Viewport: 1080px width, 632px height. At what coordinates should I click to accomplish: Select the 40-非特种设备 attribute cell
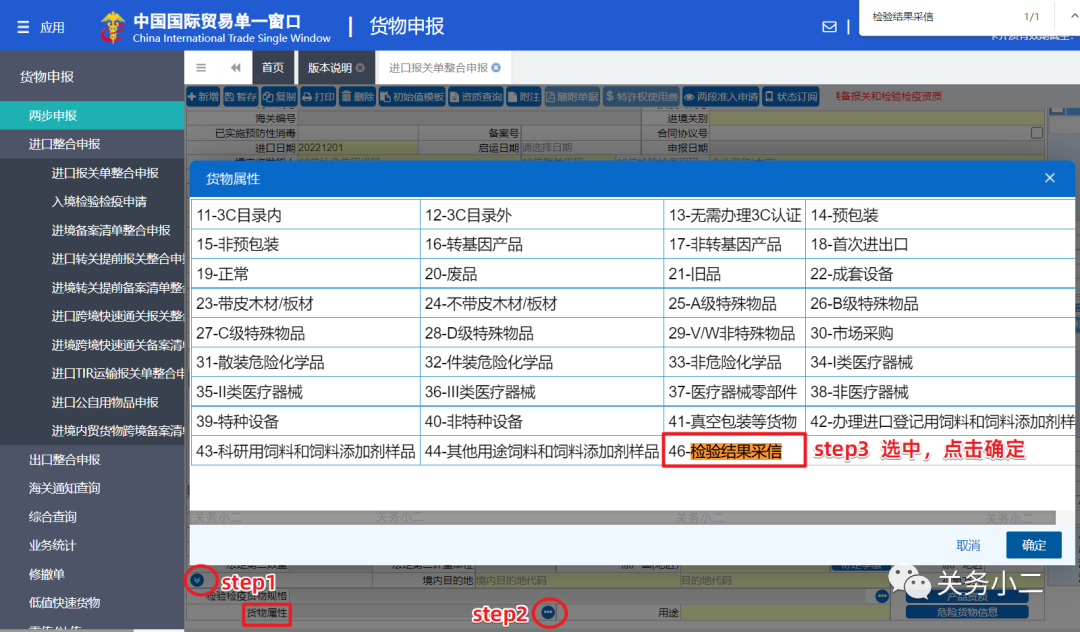[541, 421]
